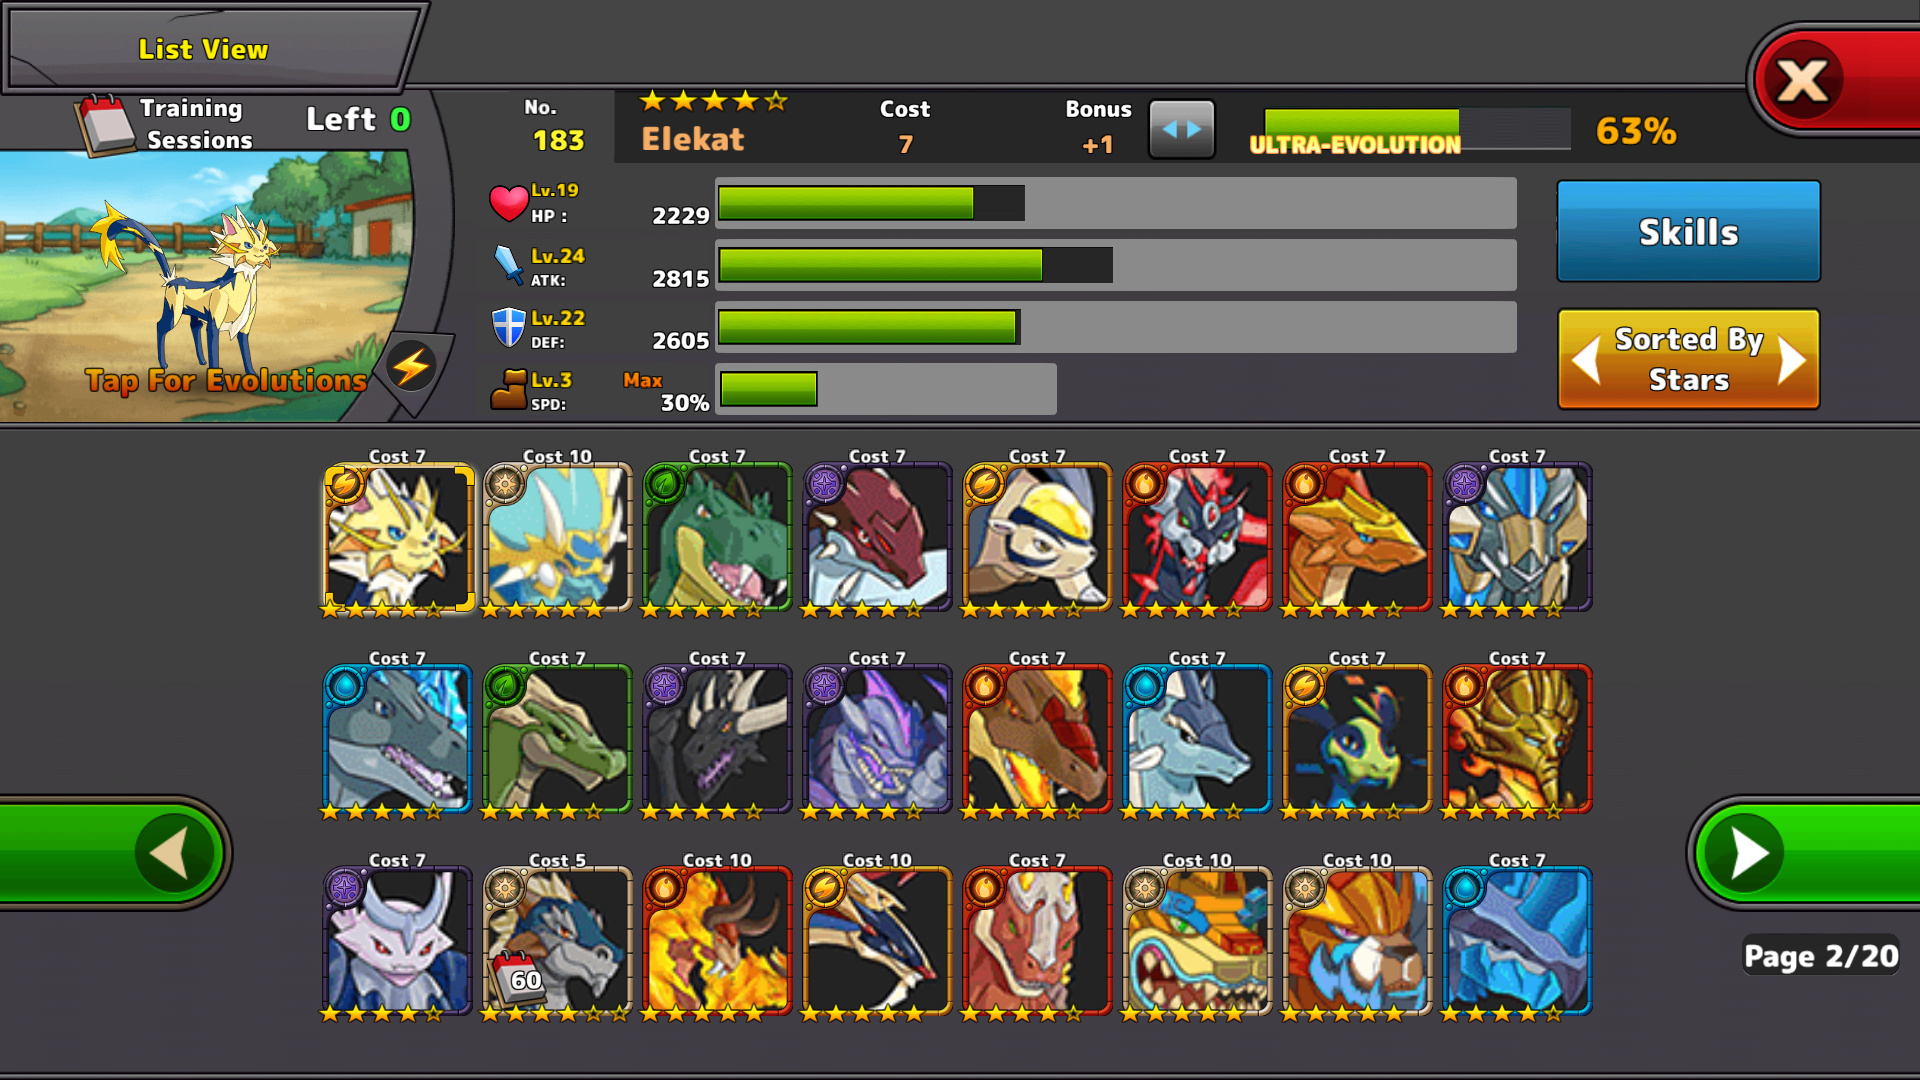
Task: Open the Skills panel
Action: pyautogui.click(x=1689, y=232)
